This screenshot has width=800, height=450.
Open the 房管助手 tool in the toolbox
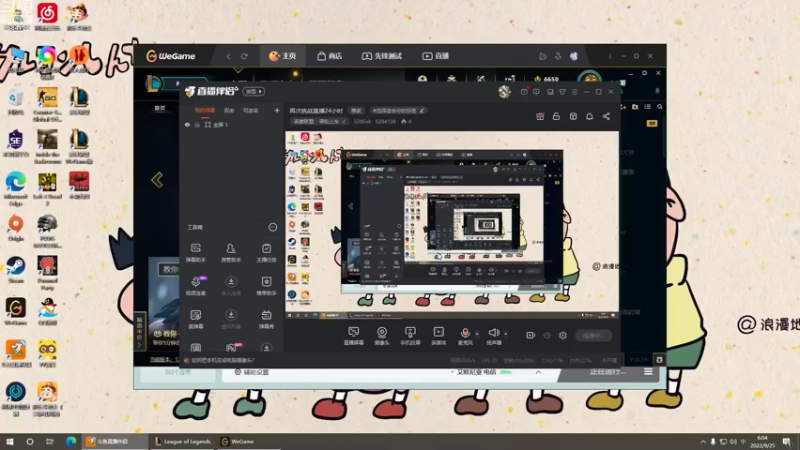pos(231,253)
